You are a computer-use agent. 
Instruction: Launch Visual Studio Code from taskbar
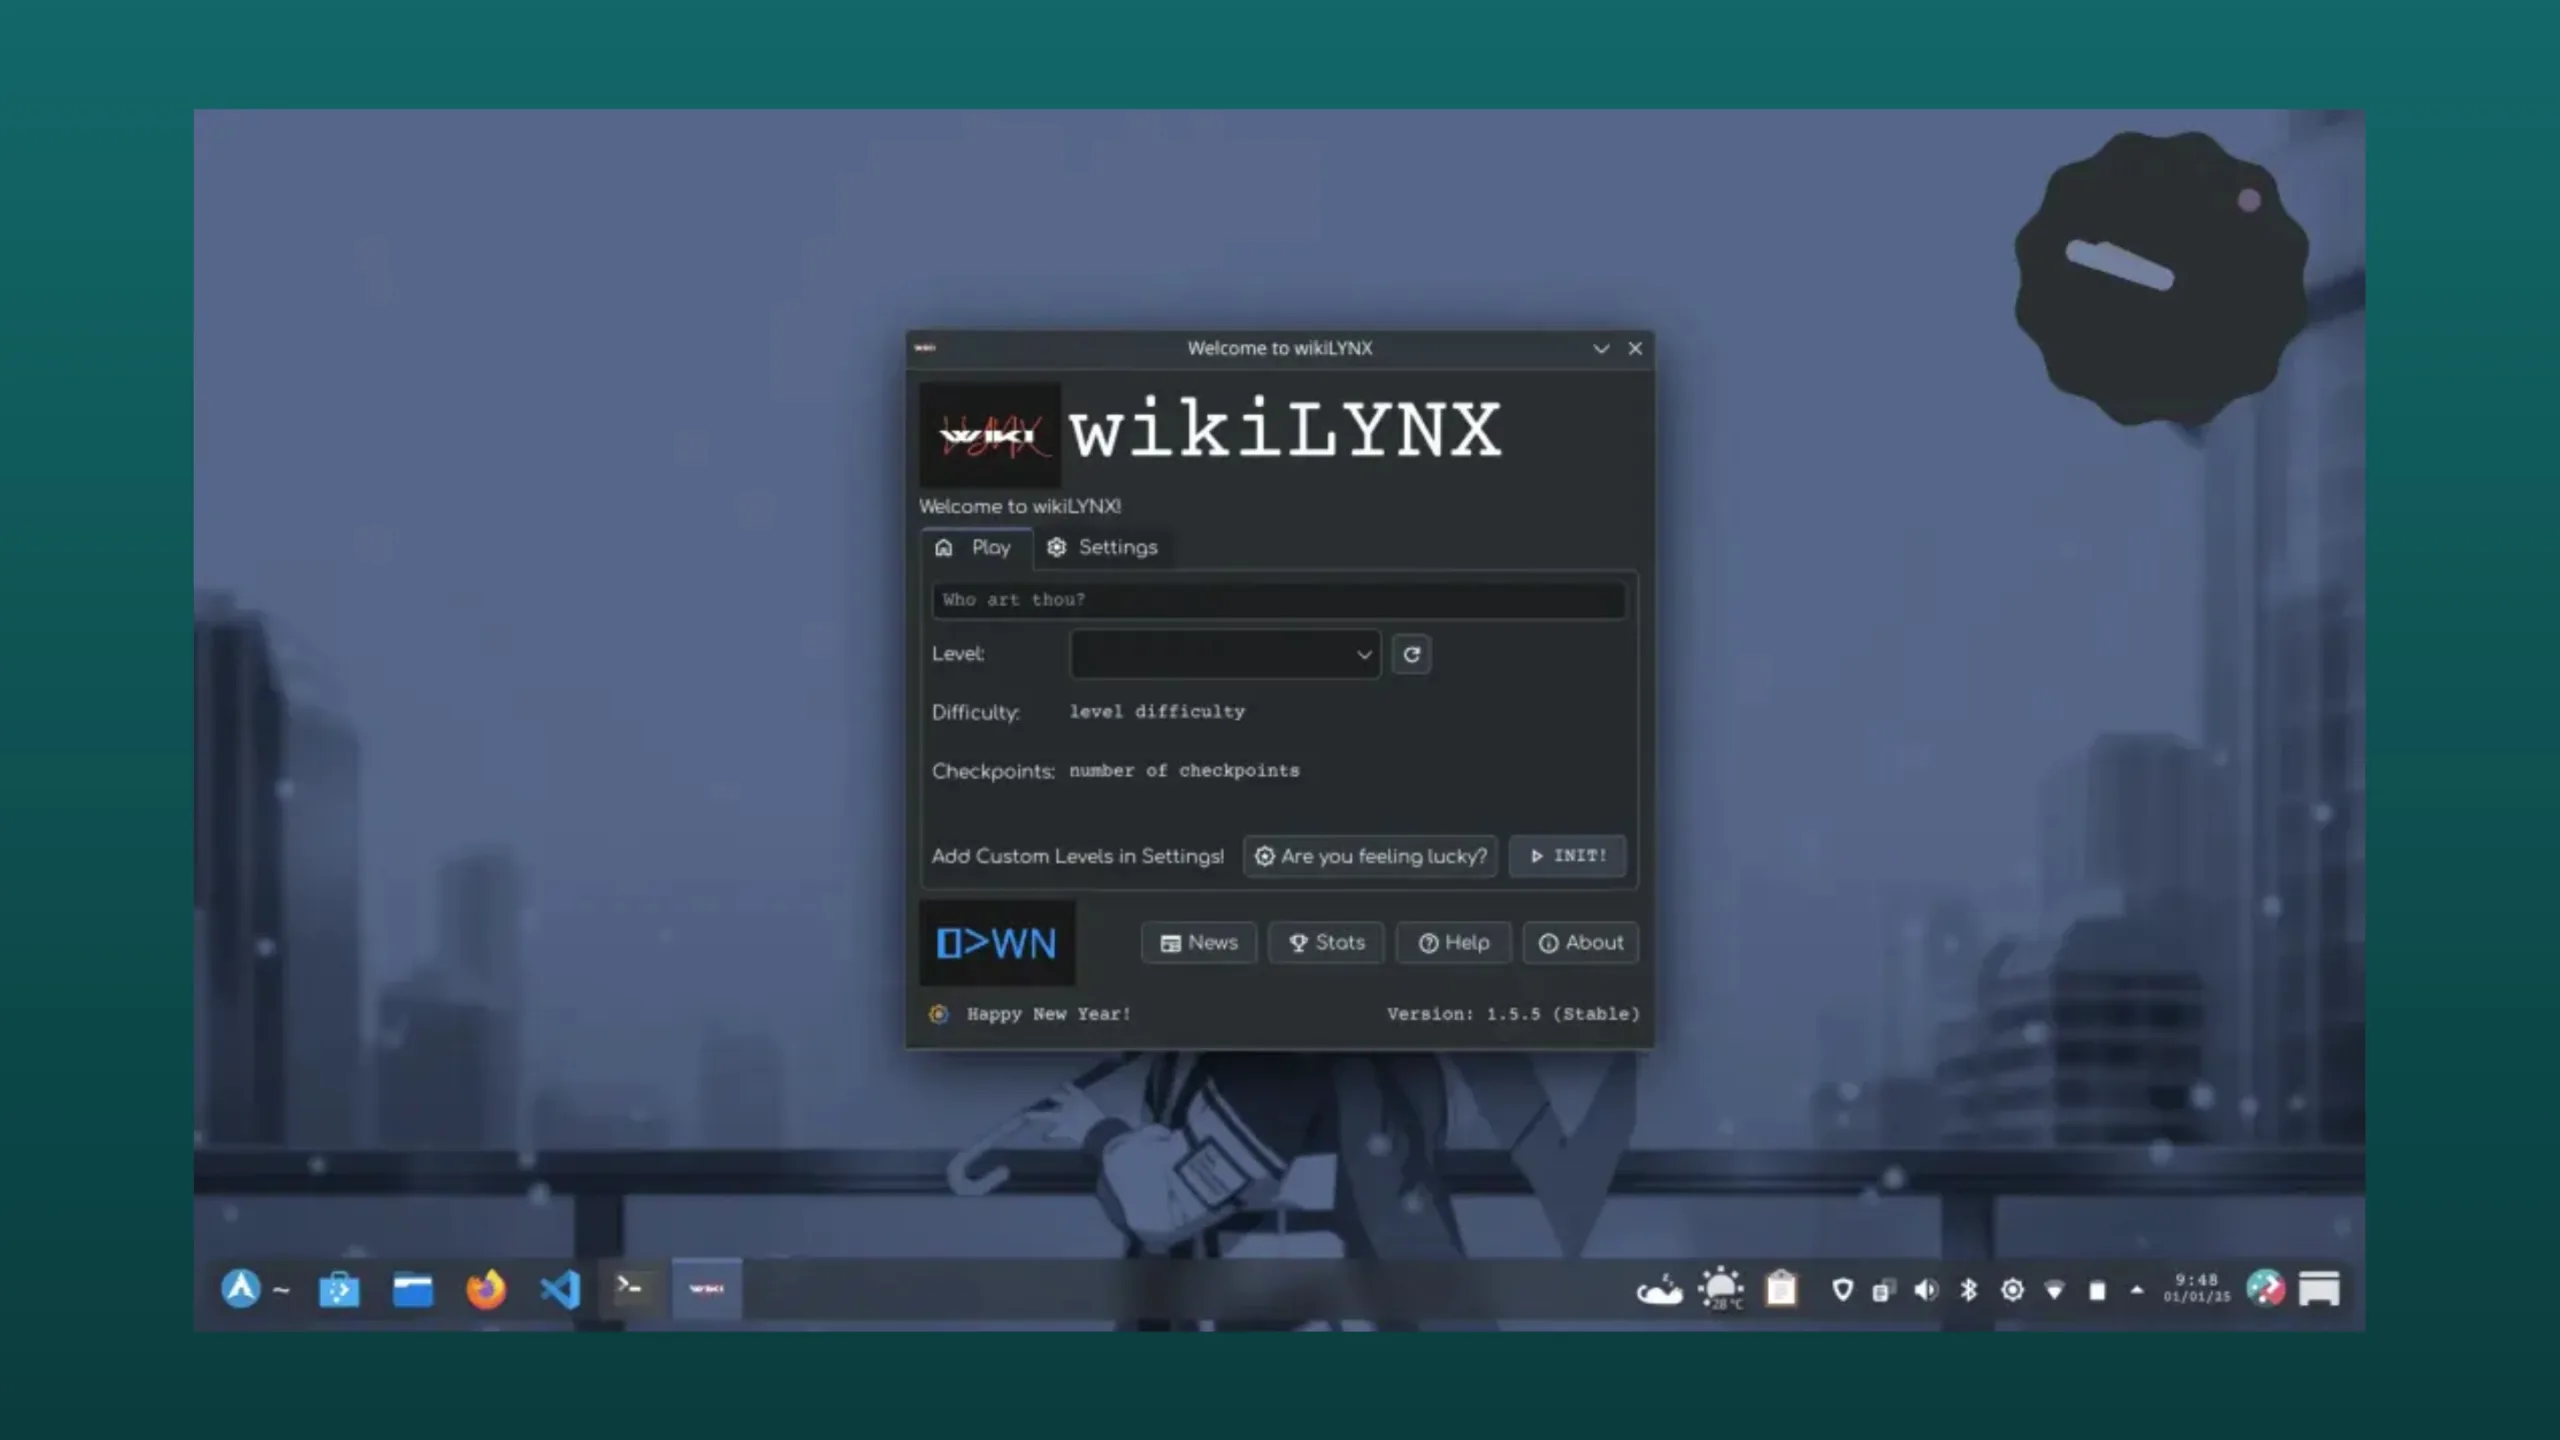(x=560, y=1289)
